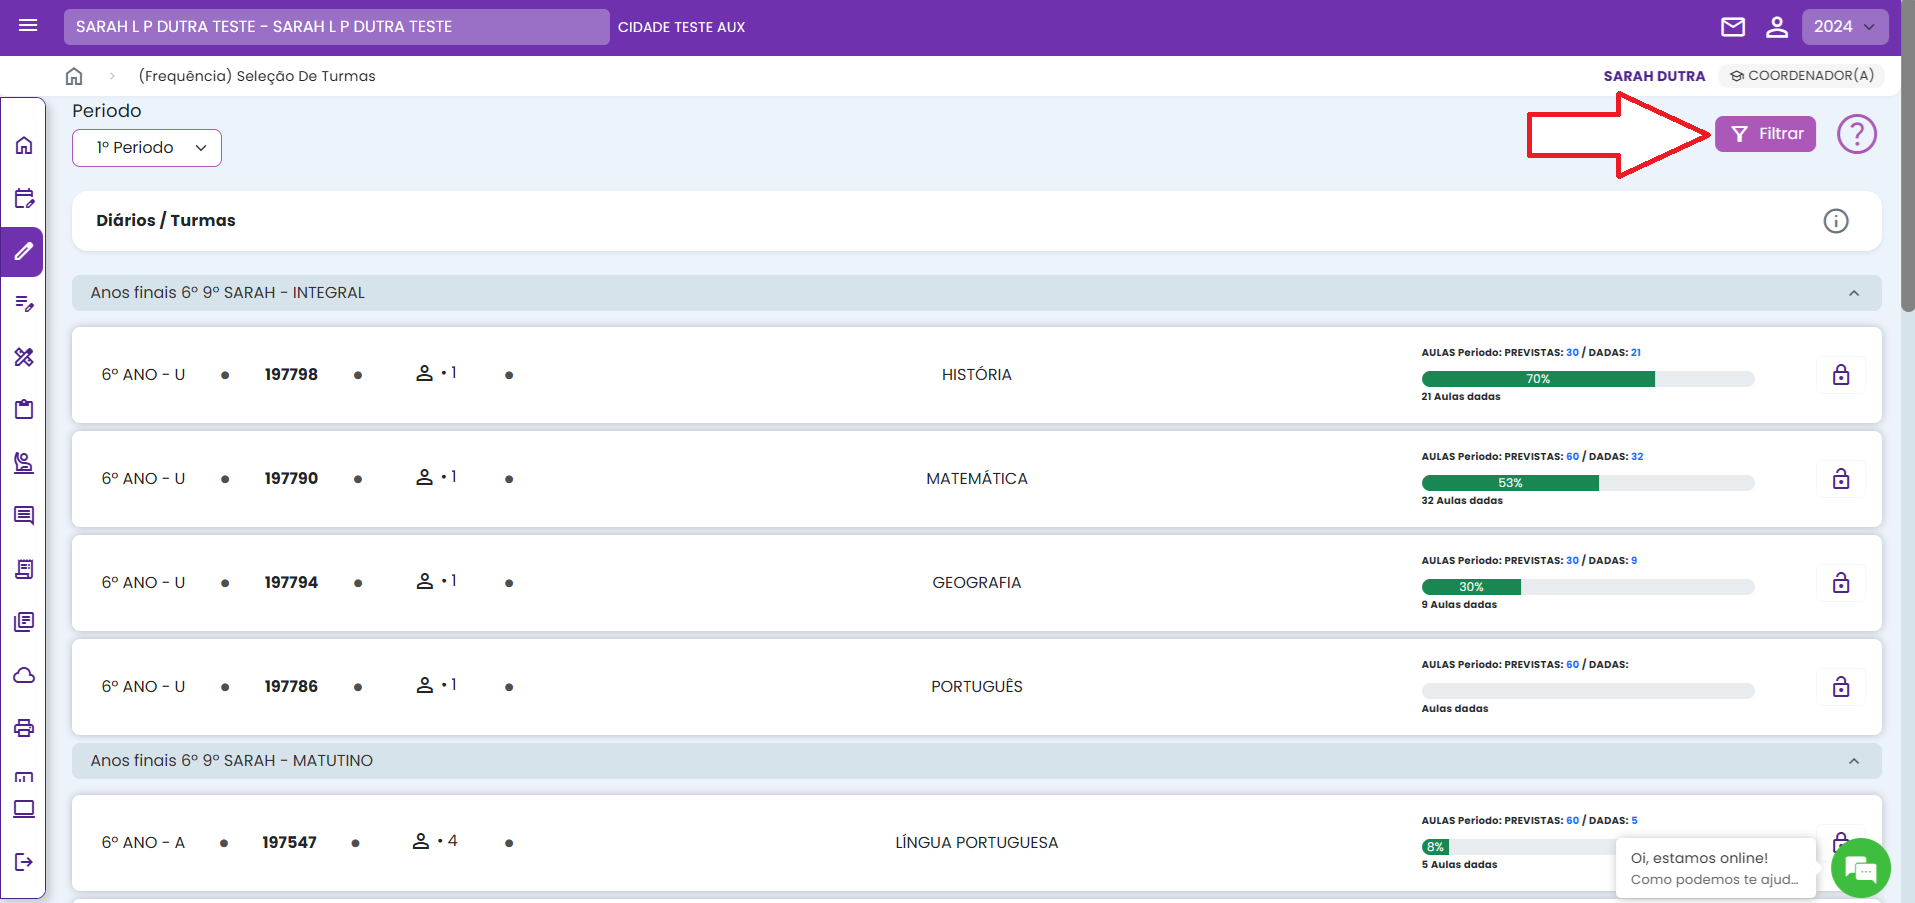Open the live chat bubble

pyautogui.click(x=1860, y=868)
